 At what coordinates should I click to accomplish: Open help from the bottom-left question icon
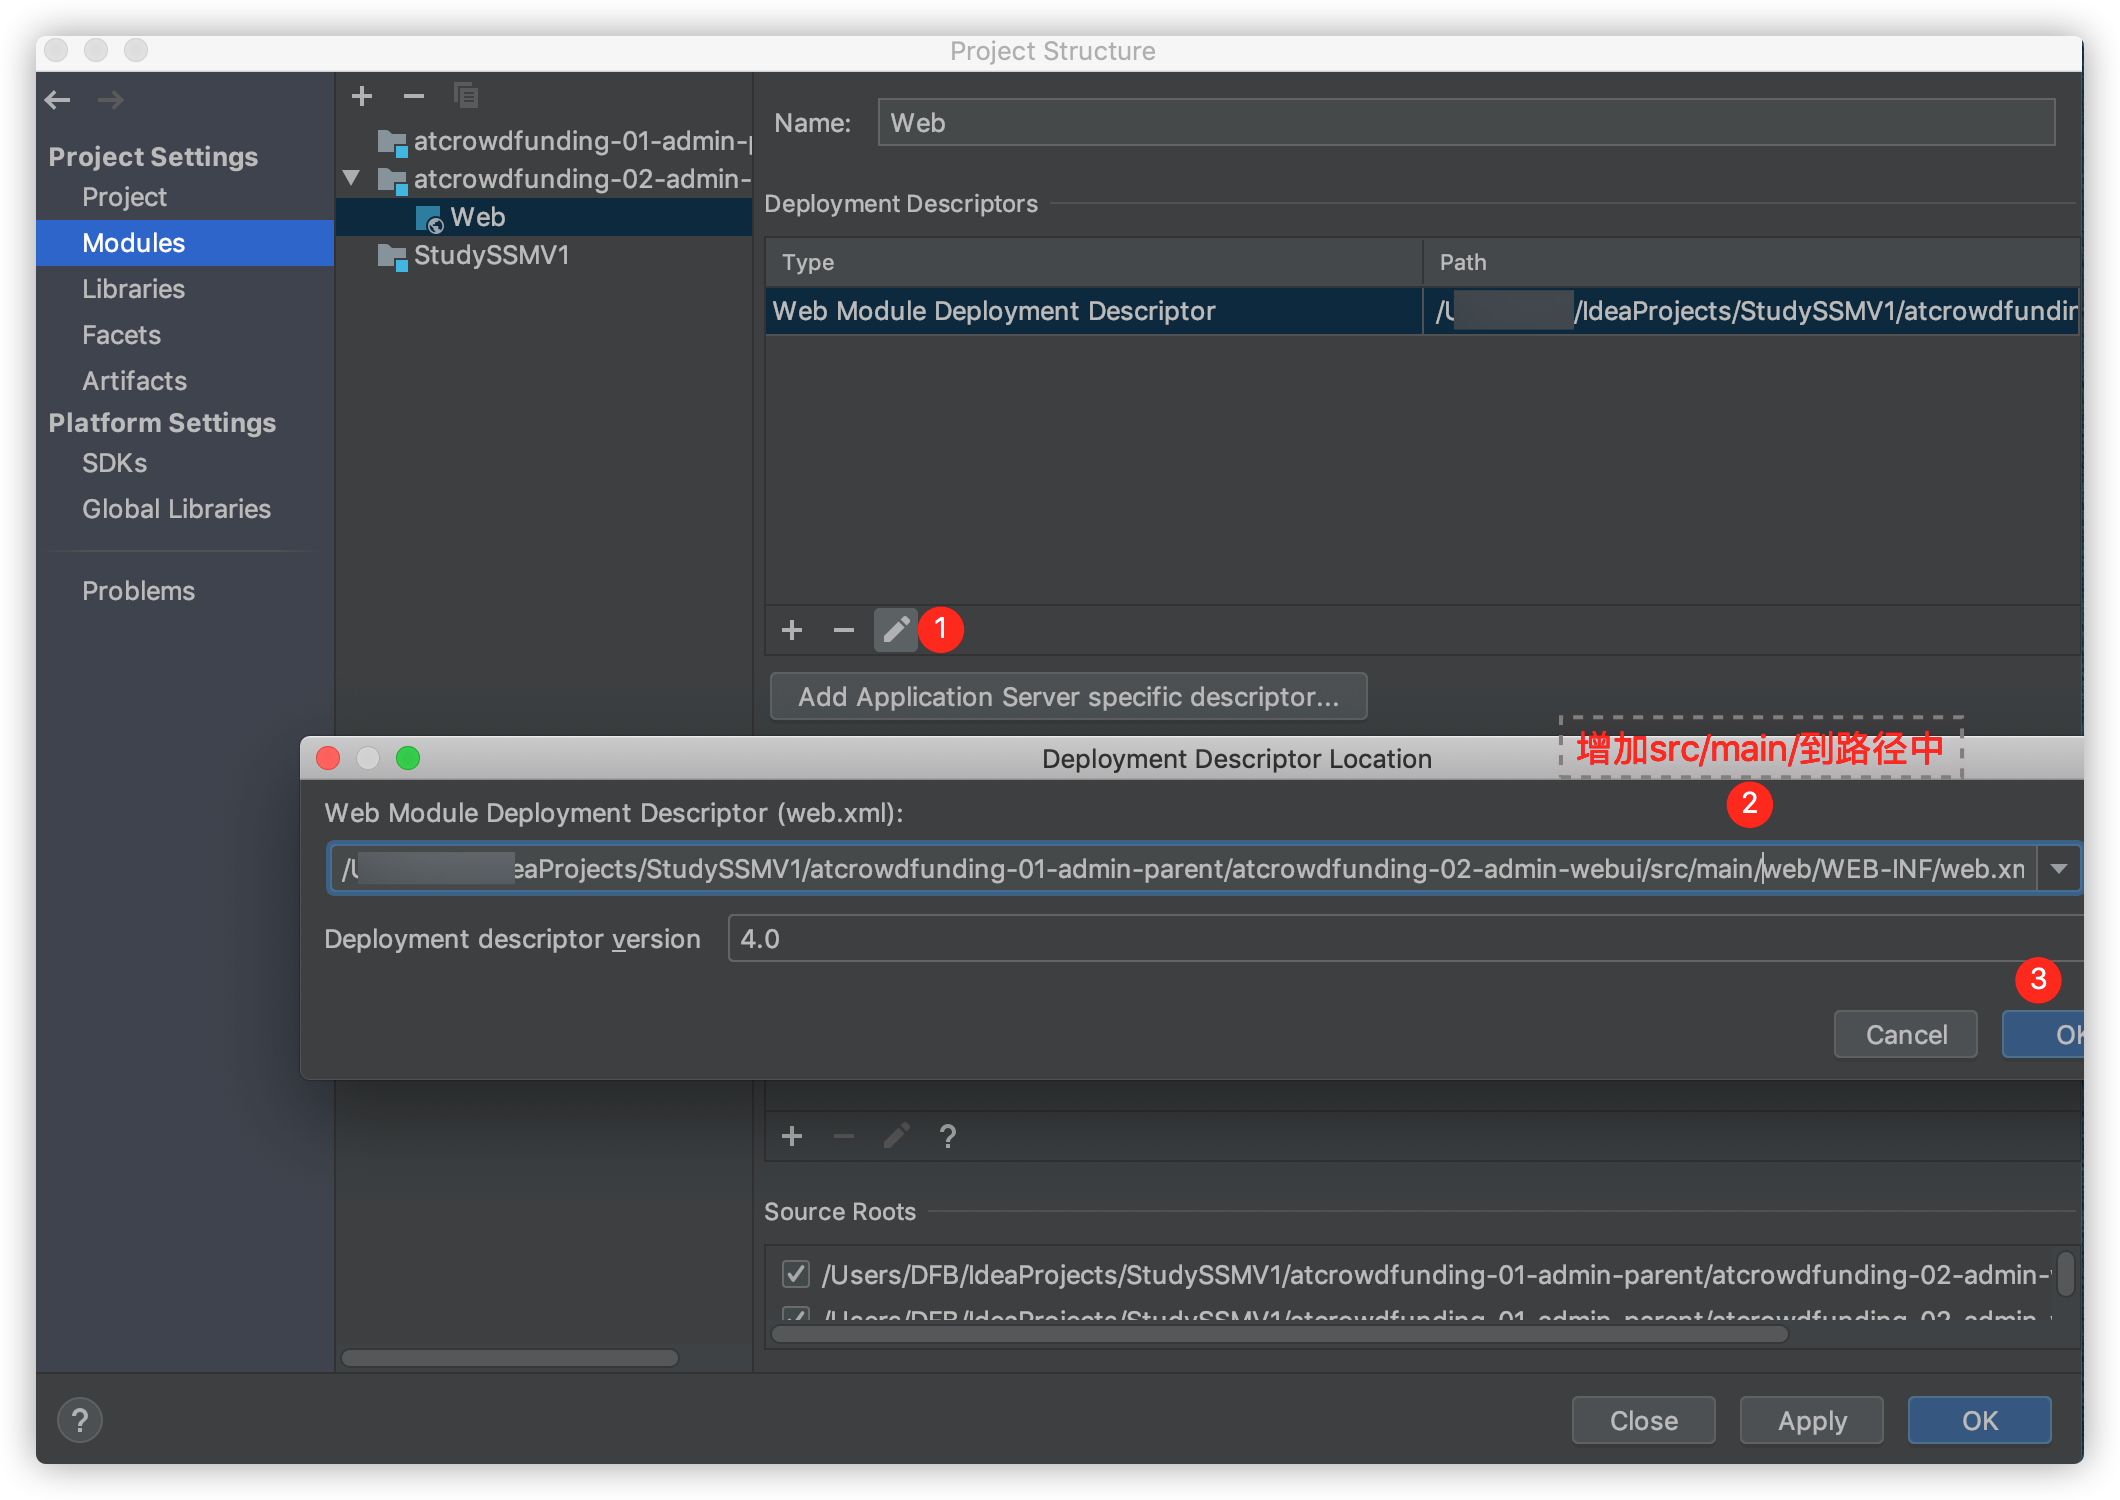click(80, 1420)
